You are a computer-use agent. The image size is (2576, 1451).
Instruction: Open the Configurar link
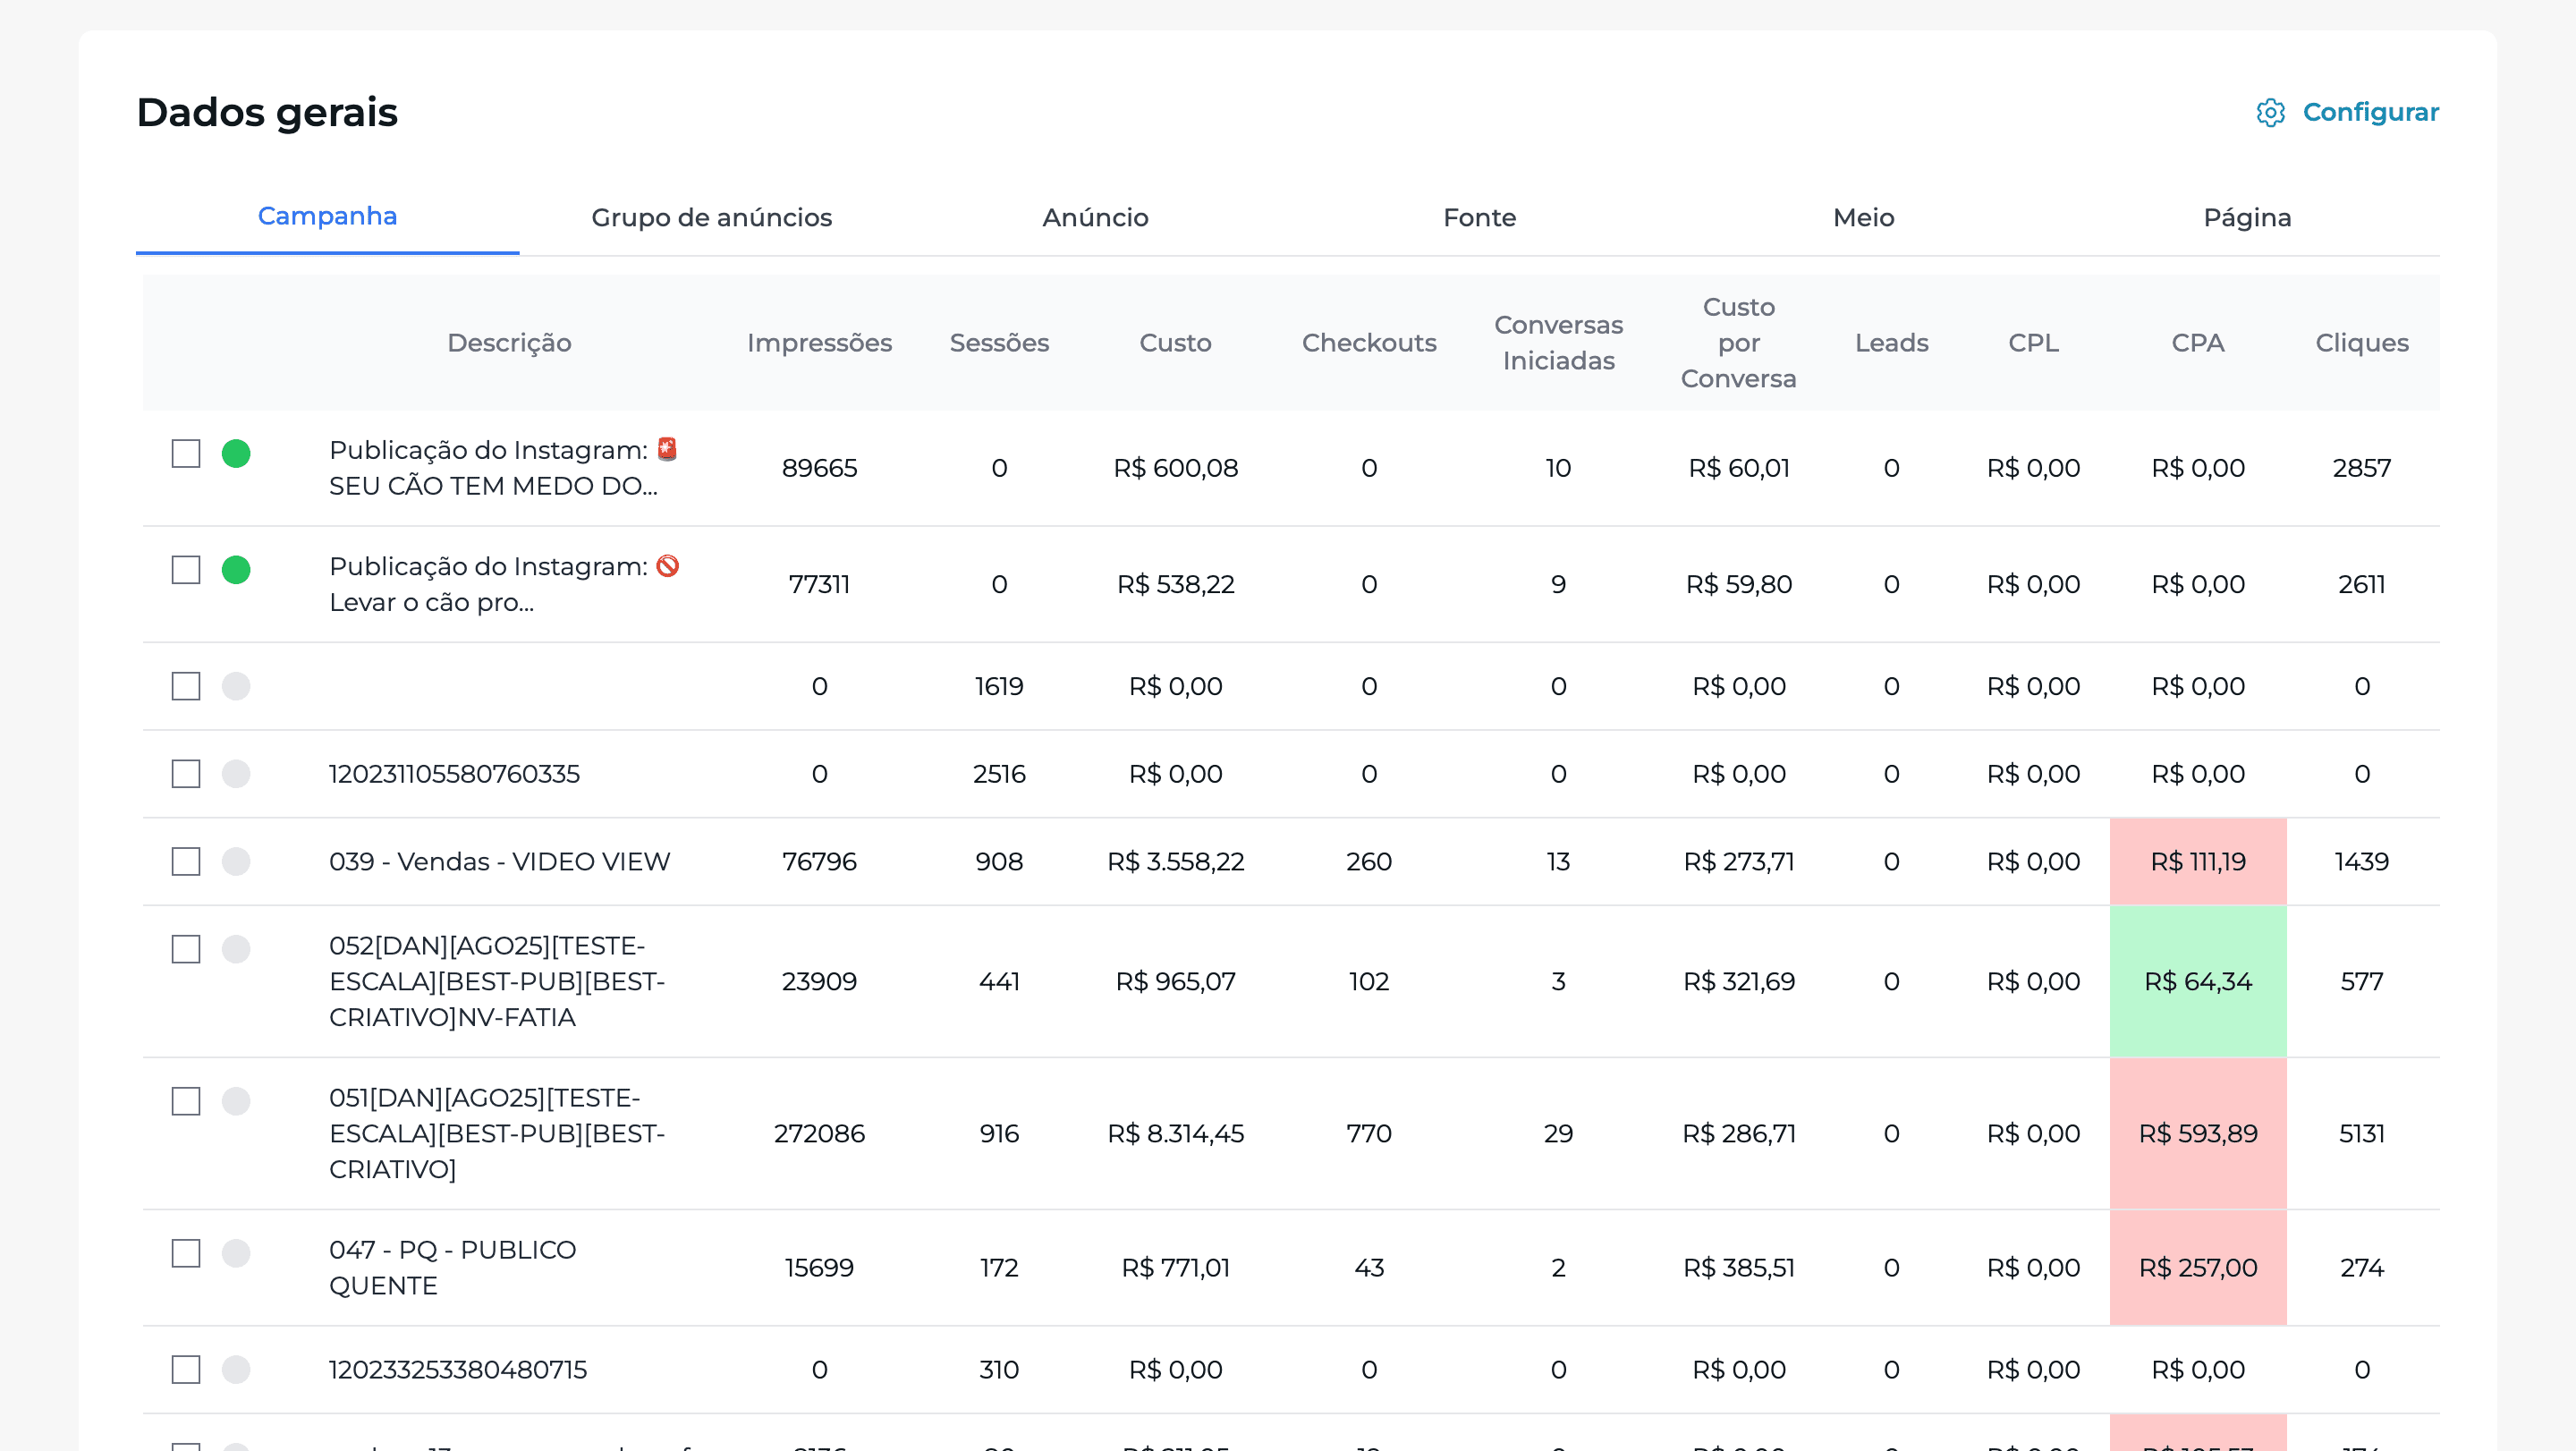click(2370, 112)
